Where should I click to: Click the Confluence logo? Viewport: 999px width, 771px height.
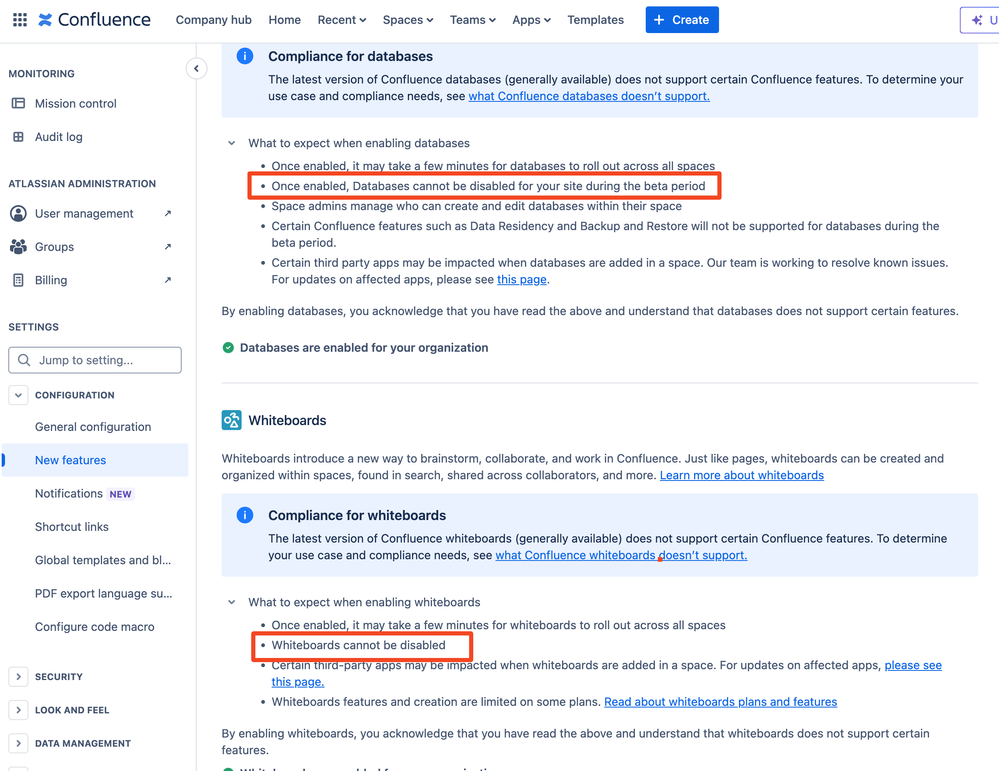pyautogui.click(x=94, y=20)
